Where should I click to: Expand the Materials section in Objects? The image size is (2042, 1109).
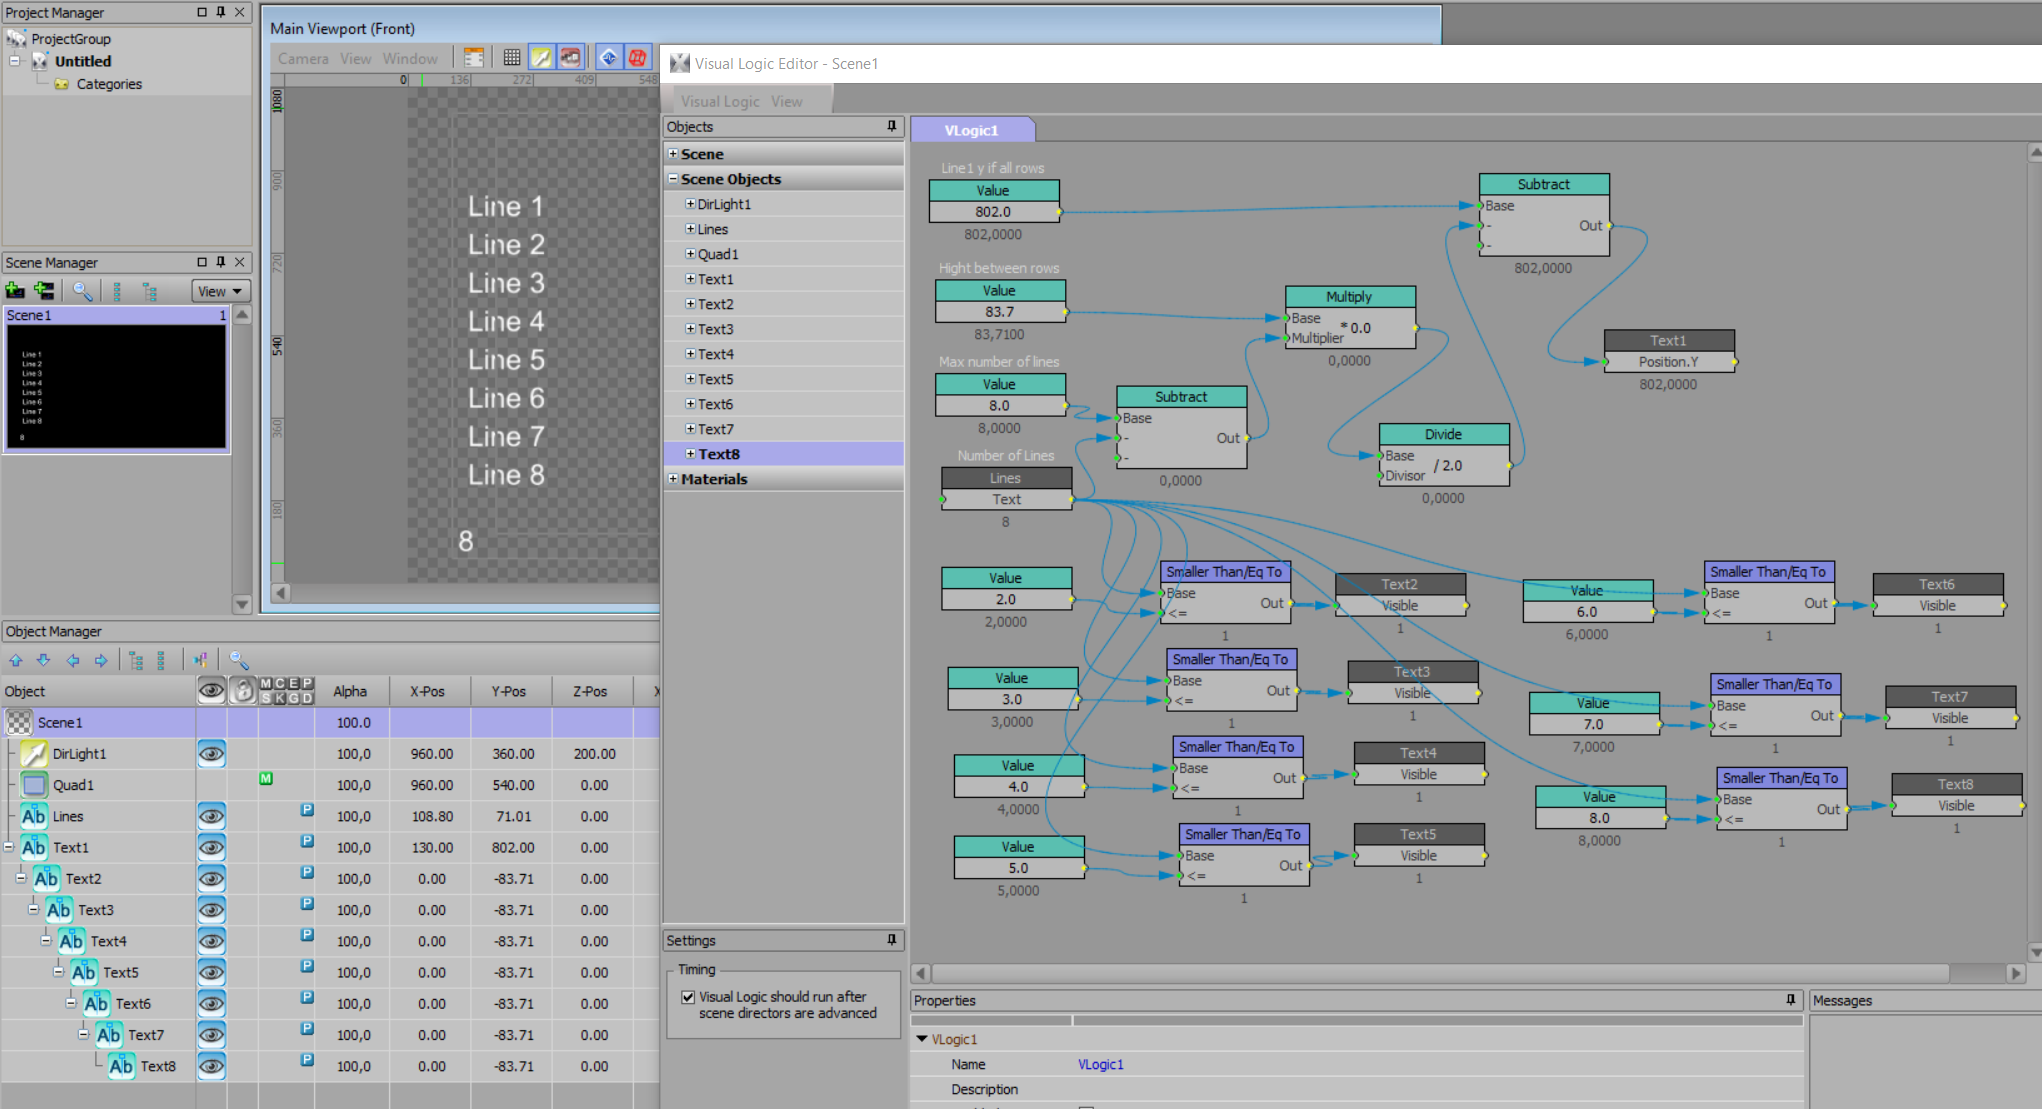click(x=673, y=479)
